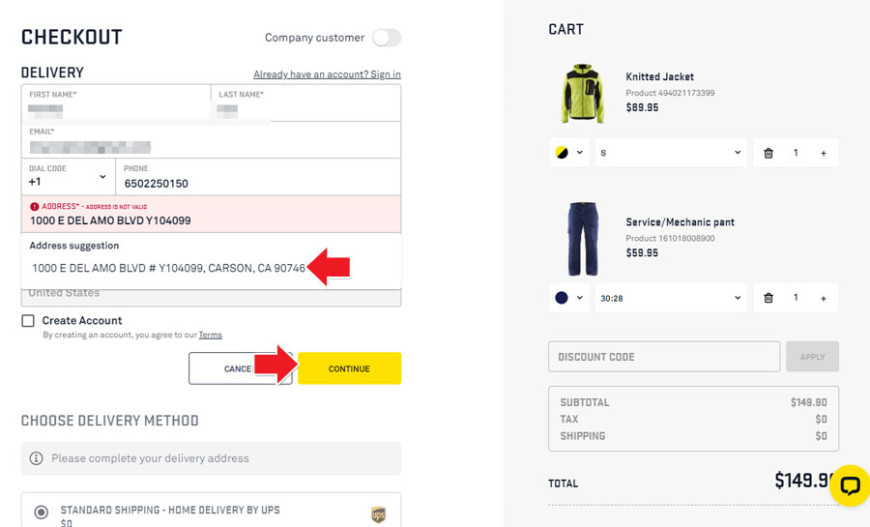The image size is (870, 527).
Task: Open 'Already have an account? Sign in'
Action: [x=327, y=74]
